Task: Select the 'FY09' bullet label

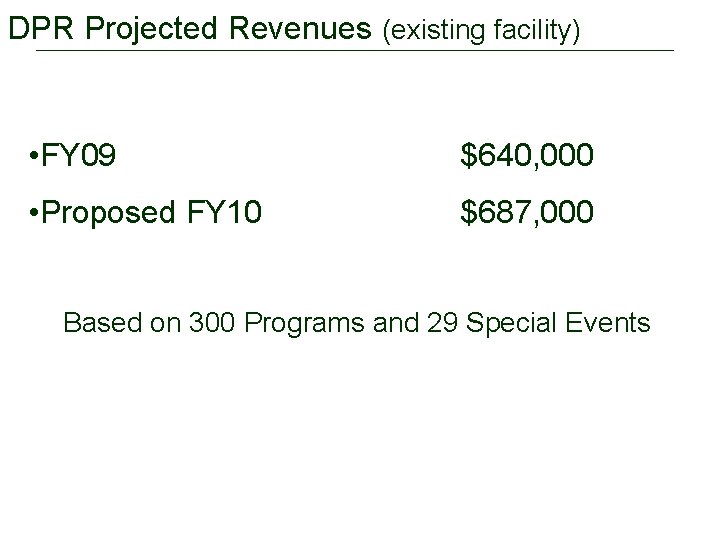Action: pyautogui.click(x=79, y=155)
